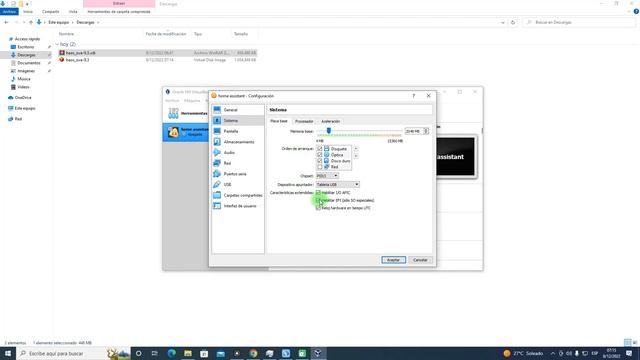Open Microsoft Edge from taskbar
Image resolution: width=640 pixels, height=360 pixels.
coord(171,353)
